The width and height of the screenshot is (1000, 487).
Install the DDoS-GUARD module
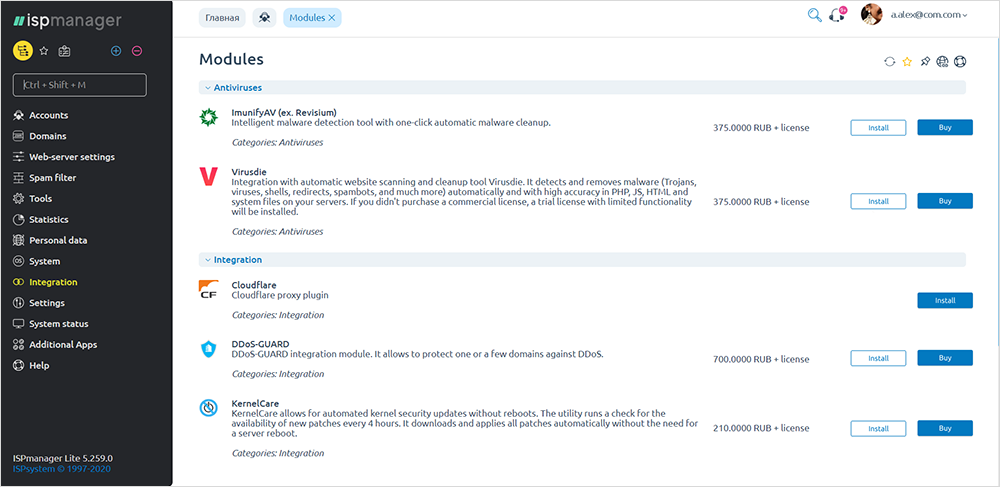coord(878,358)
